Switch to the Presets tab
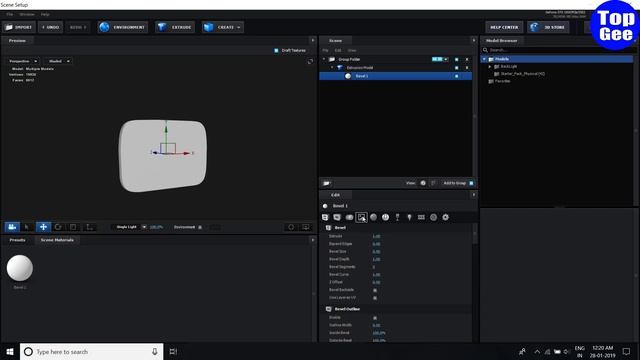 coord(18,240)
